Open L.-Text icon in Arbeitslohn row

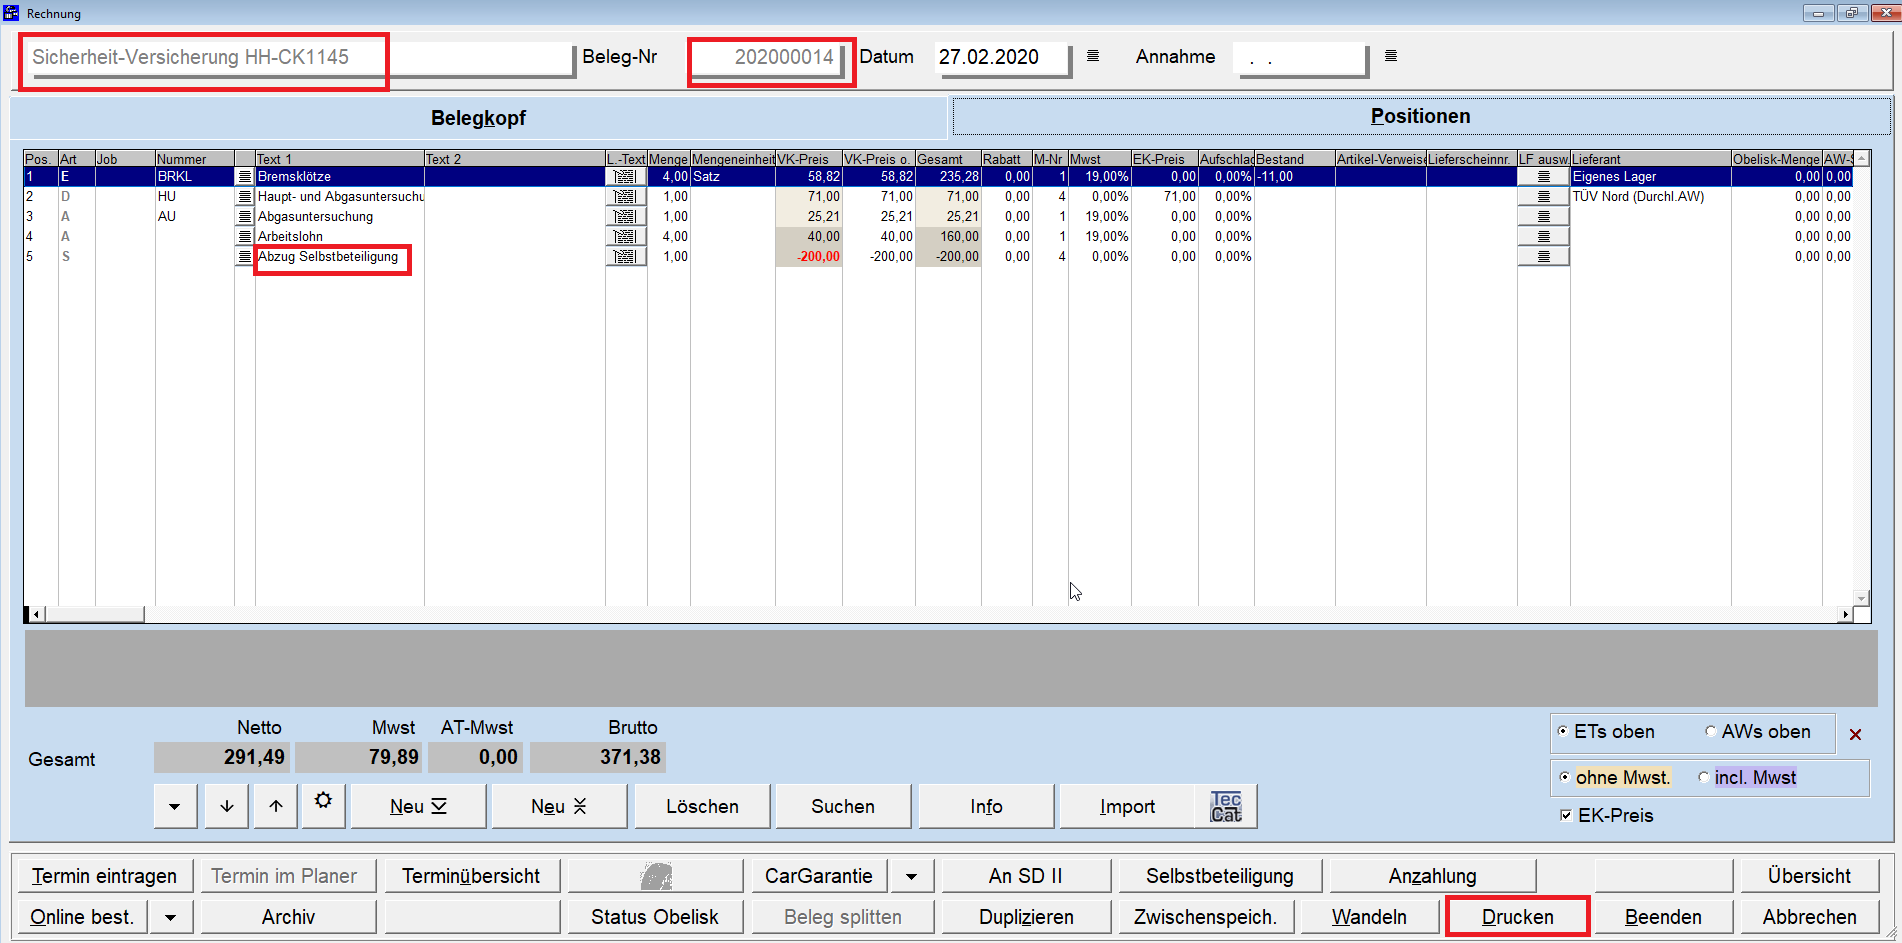626,237
